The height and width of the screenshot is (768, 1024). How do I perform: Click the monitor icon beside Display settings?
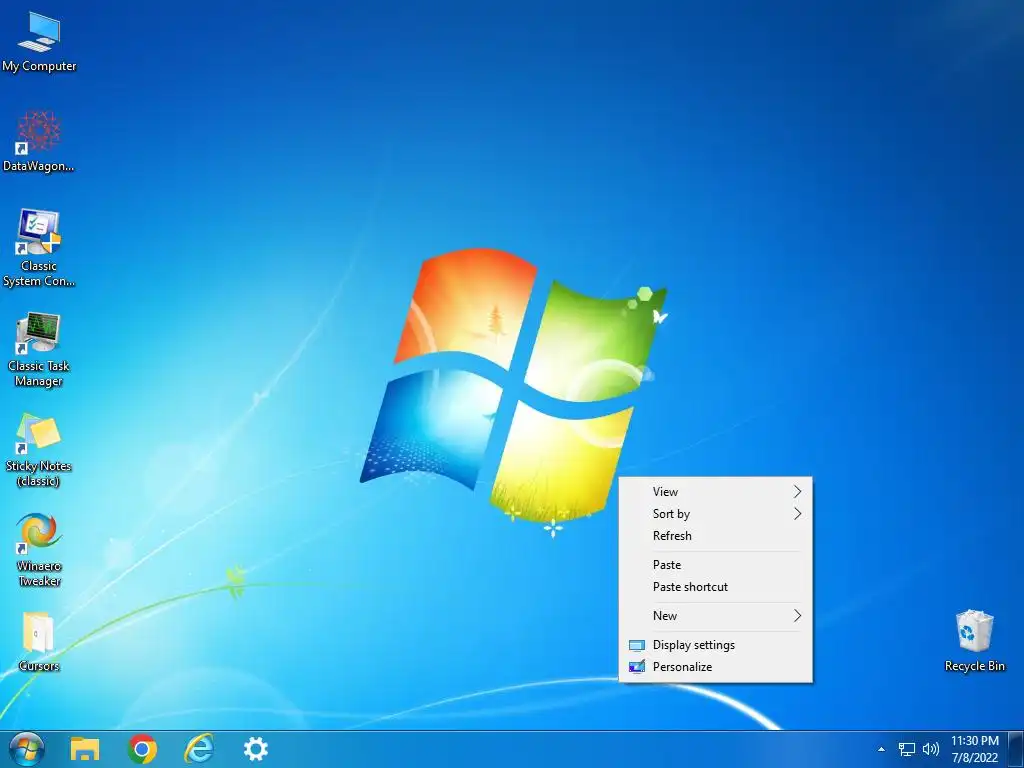(637, 646)
